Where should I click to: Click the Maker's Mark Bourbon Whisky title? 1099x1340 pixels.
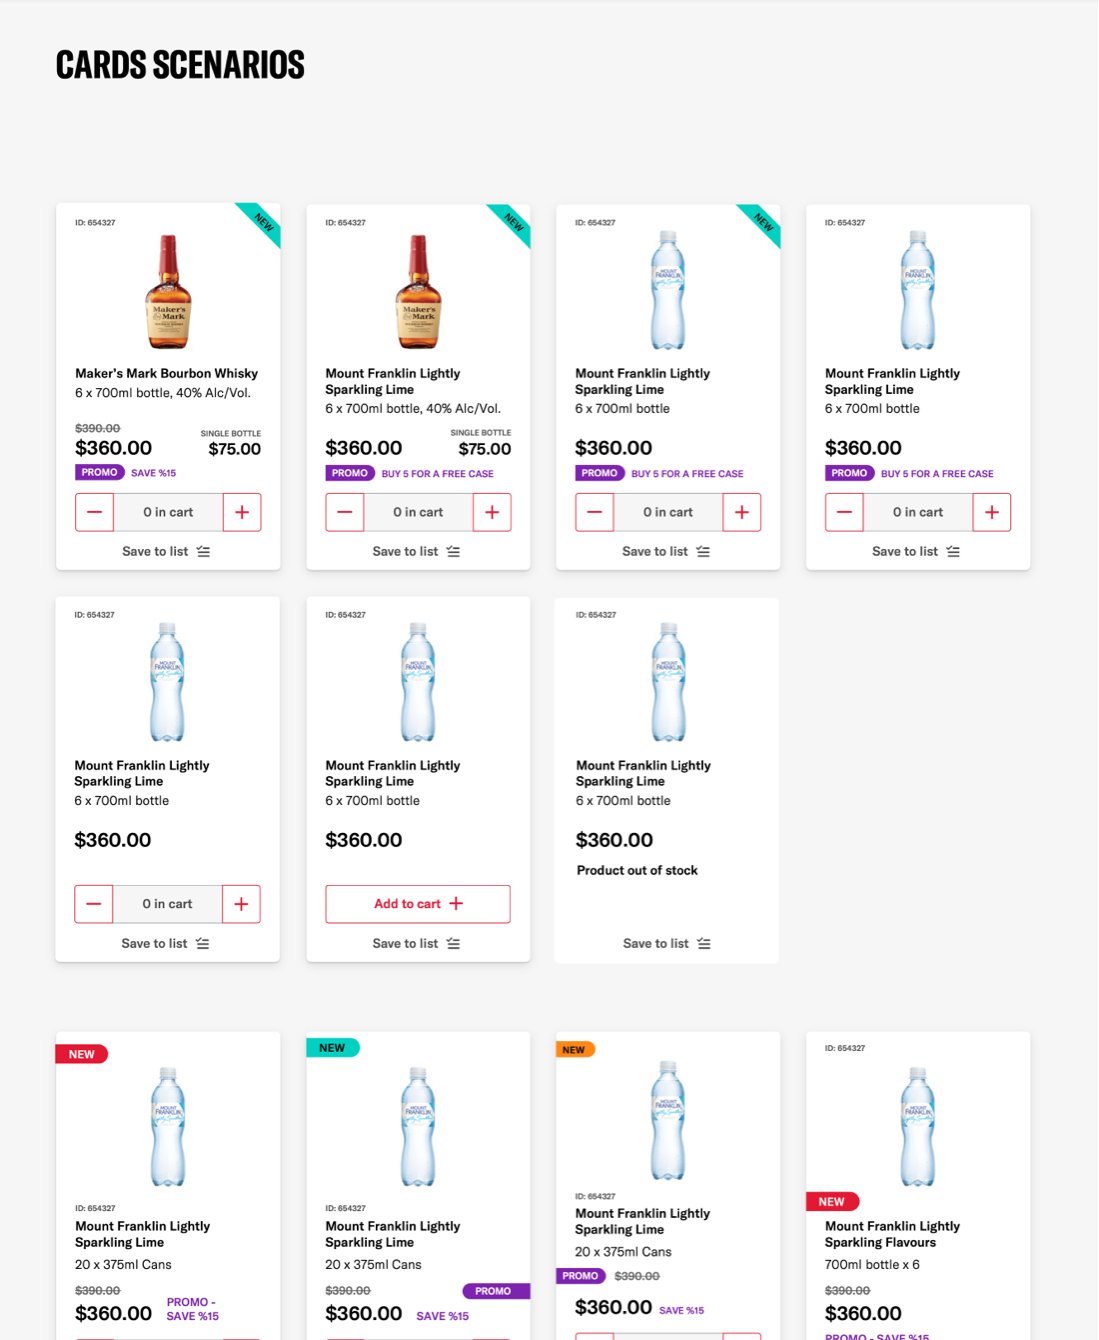(x=167, y=374)
